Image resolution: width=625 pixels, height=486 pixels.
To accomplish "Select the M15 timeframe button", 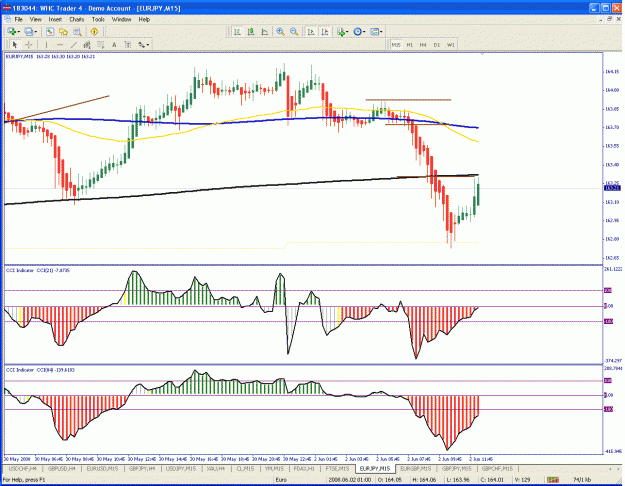I will (396, 45).
